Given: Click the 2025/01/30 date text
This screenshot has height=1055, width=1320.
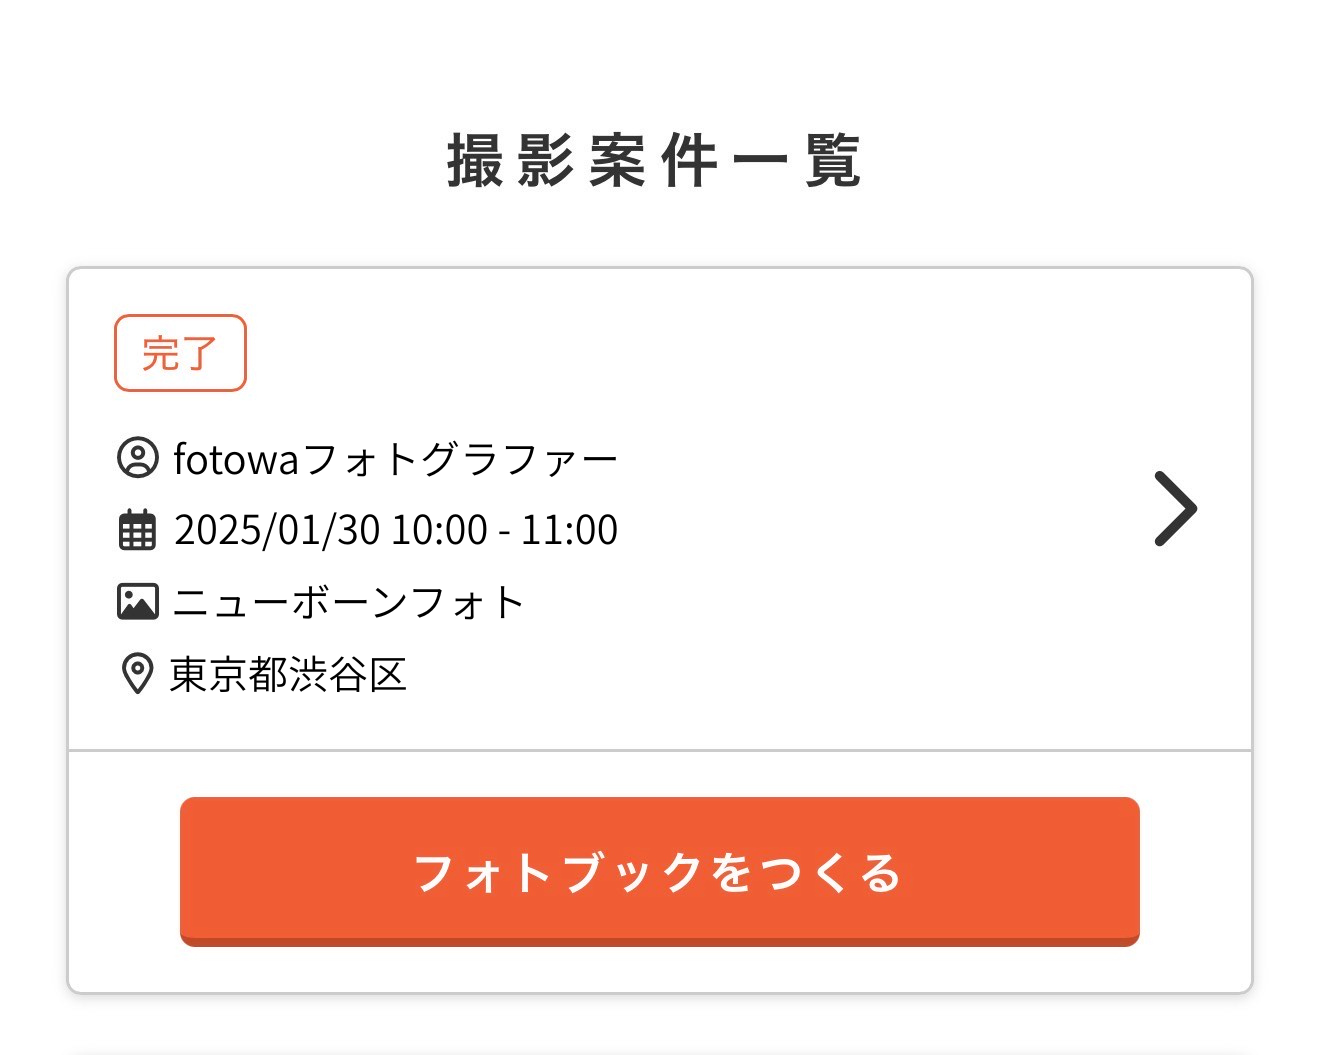Looking at the screenshot, I should pyautogui.click(x=277, y=530).
